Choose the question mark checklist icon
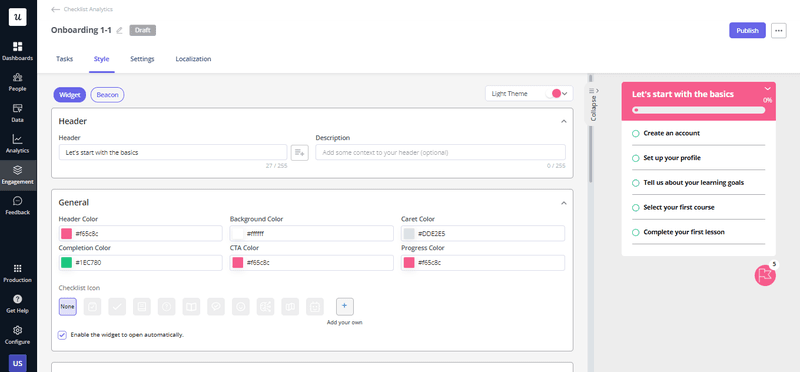Image resolution: width=800 pixels, height=372 pixels. [x=166, y=307]
